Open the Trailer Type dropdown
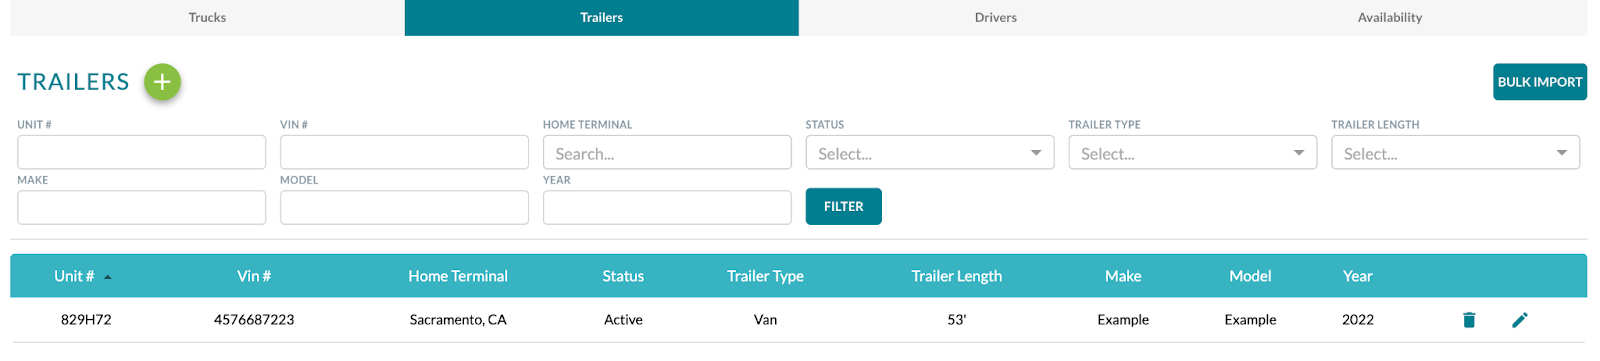Viewport: 1600px width, 361px height. (1193, 153)
